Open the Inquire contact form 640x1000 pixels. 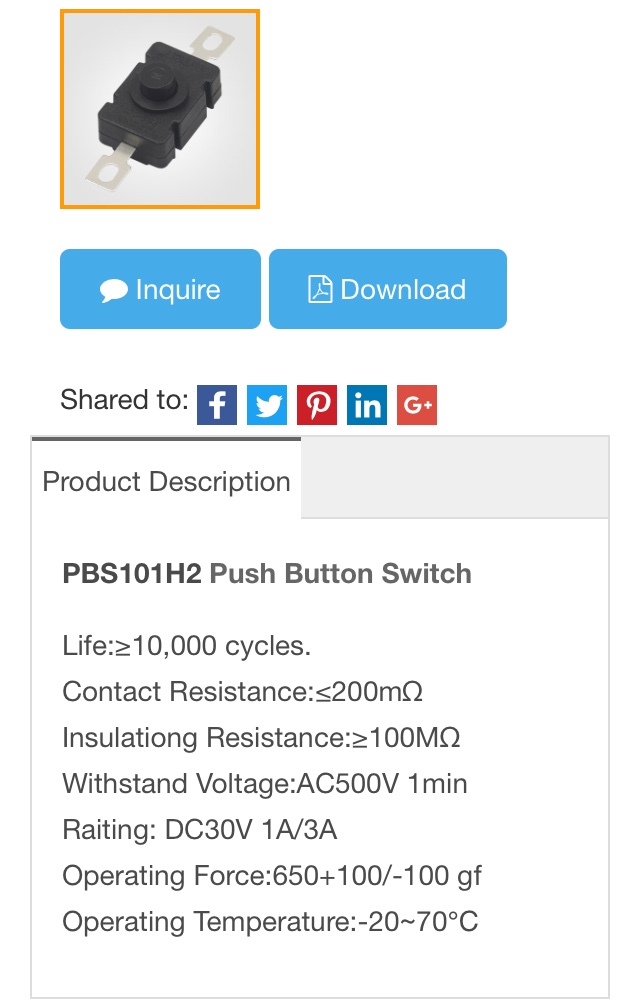point(160,288)
